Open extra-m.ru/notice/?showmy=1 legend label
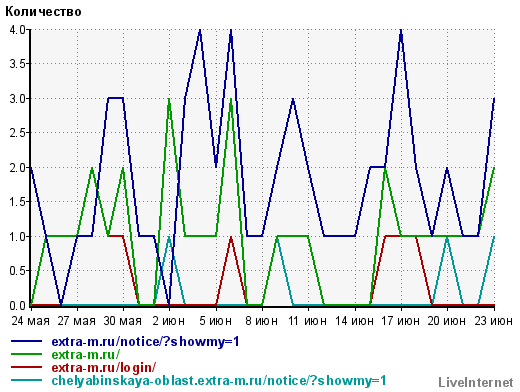Image resolution: width=520 pixels, height=392 pixels. click(145, 342)
